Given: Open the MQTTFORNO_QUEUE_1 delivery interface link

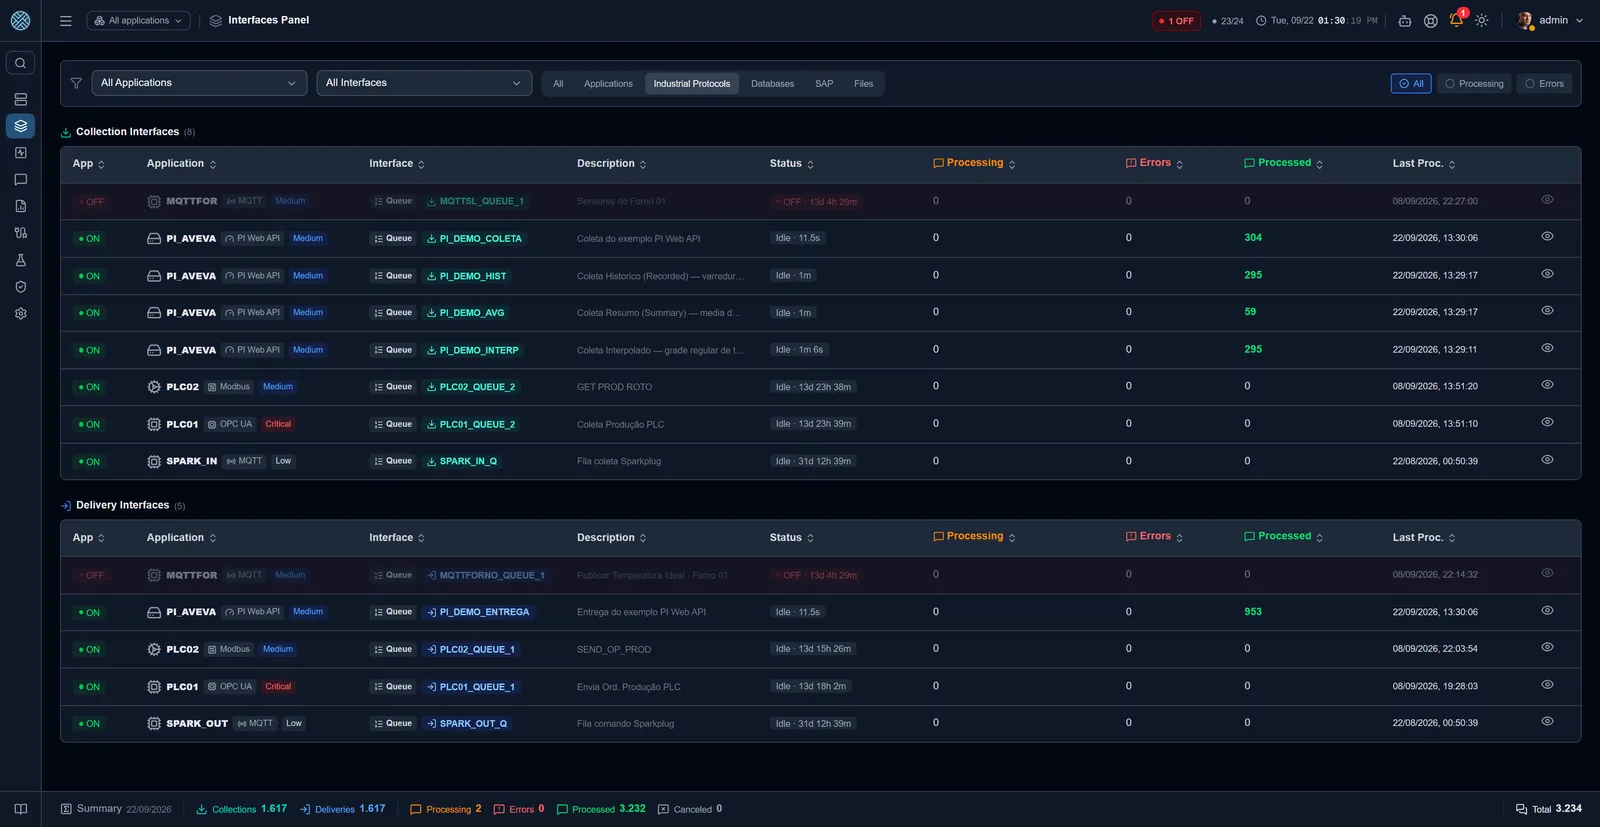Looking at the screenshot, I should point(486,575).
